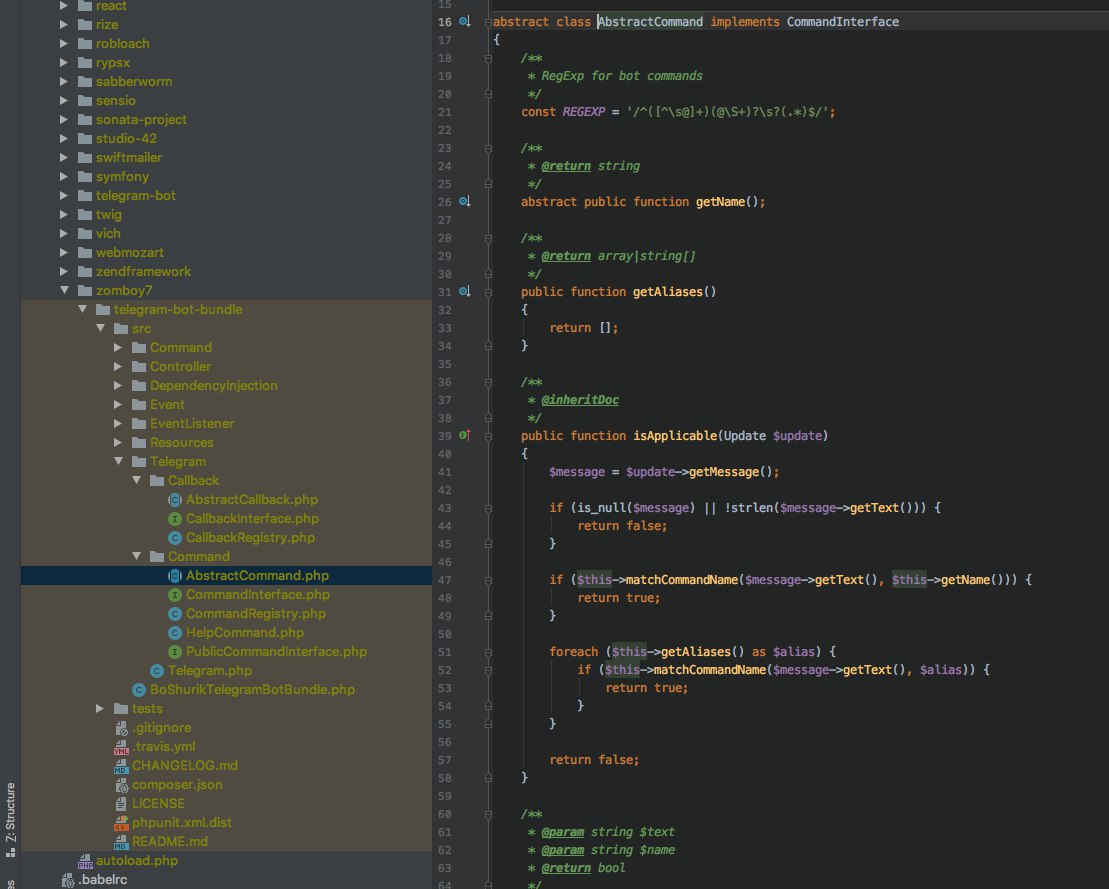Fold the isApplicable method at line 39
The image size is (1109, 889).
[x=488, y=436]
